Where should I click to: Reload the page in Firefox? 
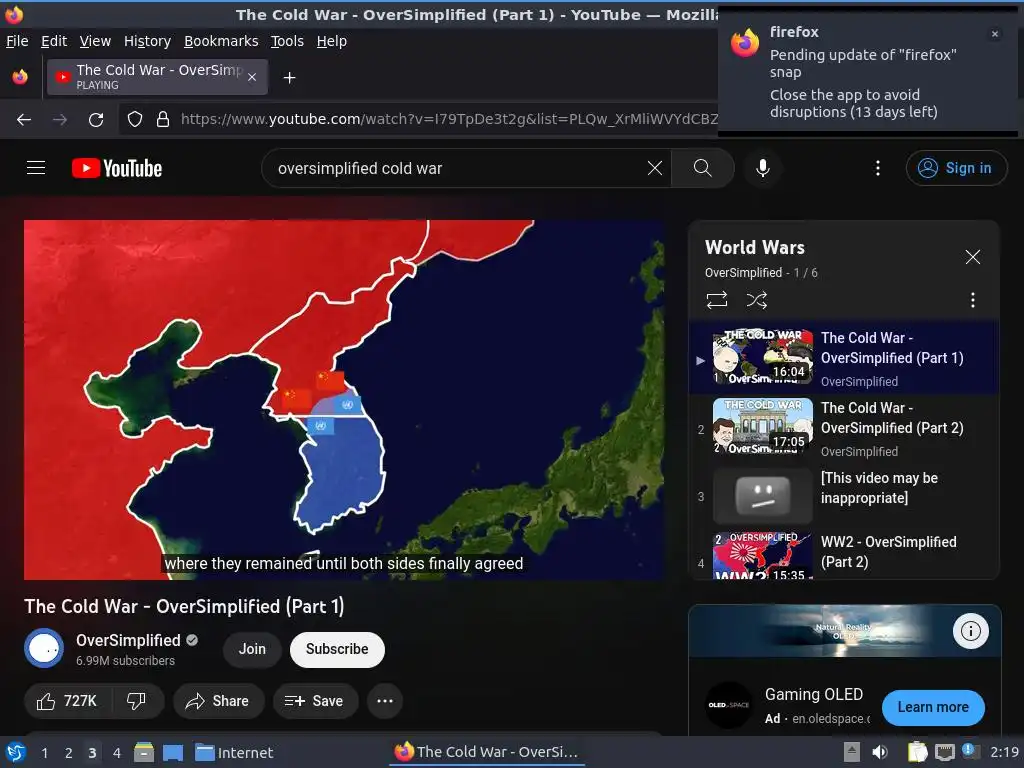[96, 120]
